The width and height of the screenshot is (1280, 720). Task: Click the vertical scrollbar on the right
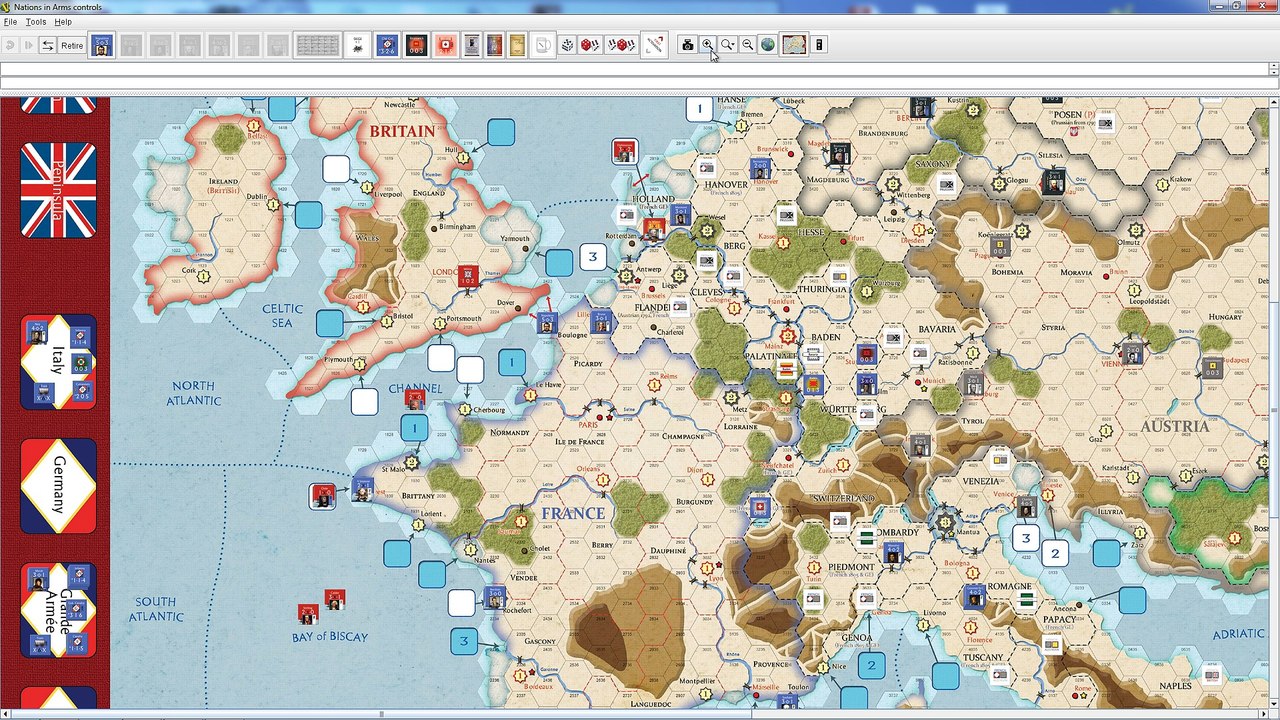point(1274,403)
